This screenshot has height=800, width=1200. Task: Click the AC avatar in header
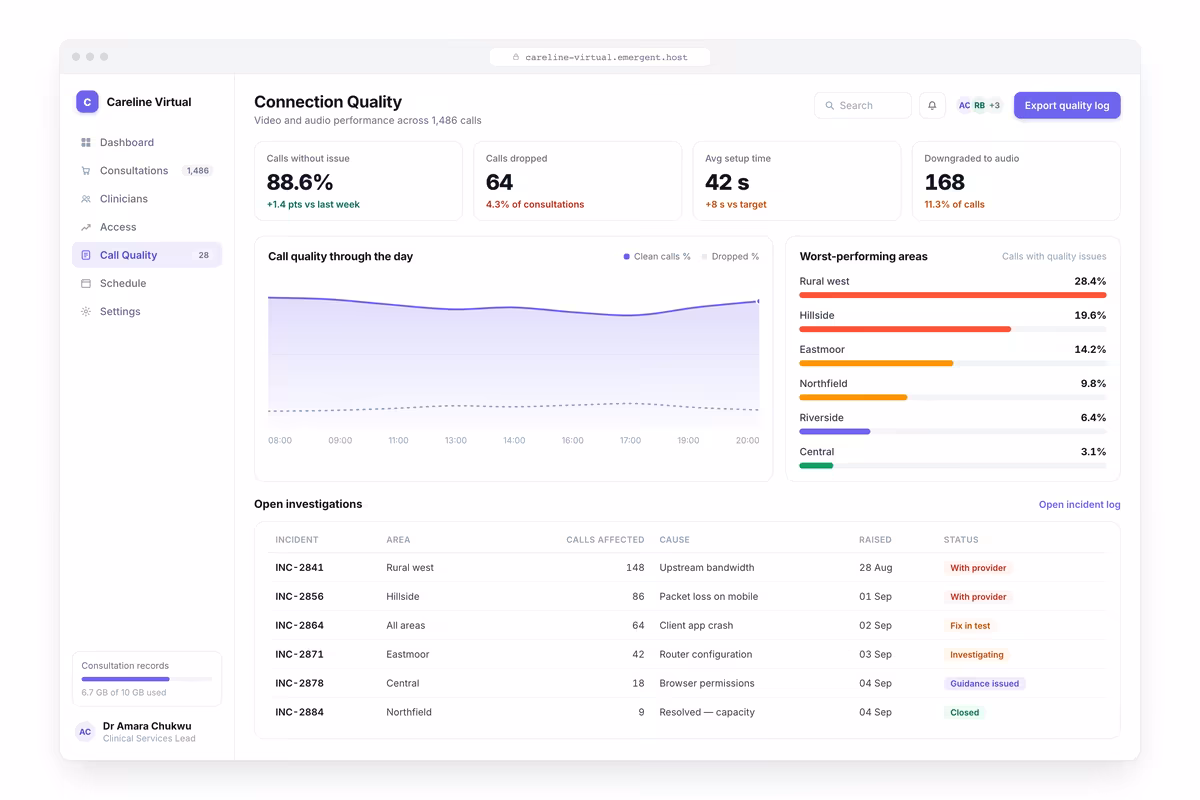pyautogui.click(x=964, y=105)
